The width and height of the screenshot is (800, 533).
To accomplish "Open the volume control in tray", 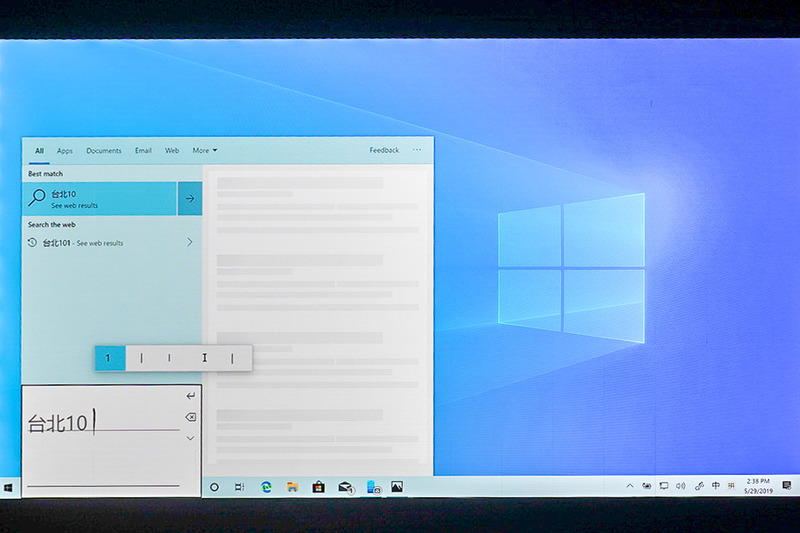I will [x=681, y=486].
